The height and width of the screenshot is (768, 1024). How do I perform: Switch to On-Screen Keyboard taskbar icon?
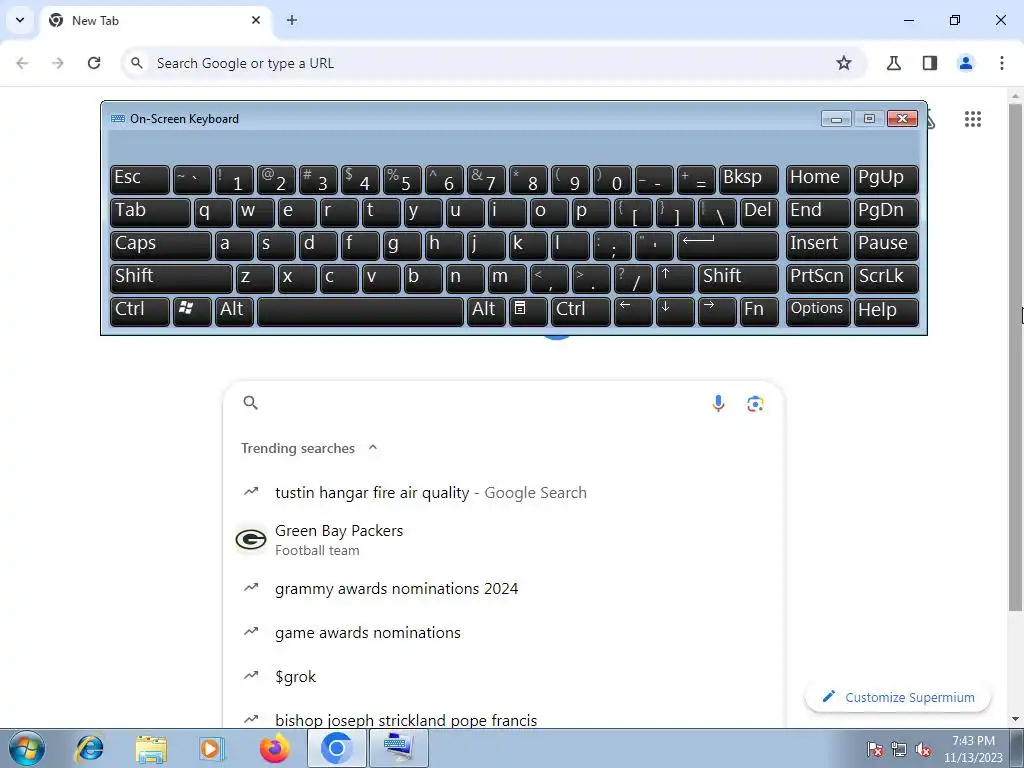pos(399,748)
